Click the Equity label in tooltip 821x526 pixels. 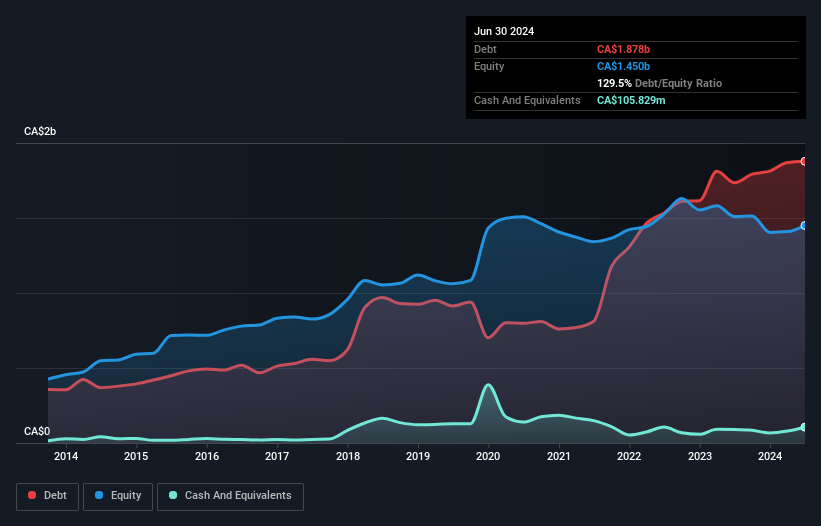(489, 66)
